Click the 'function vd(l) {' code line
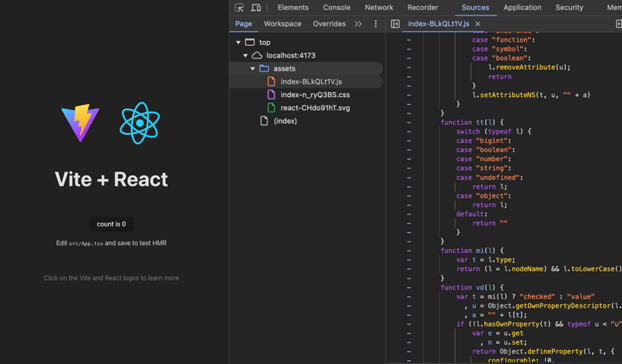The width and height of the screenshot is (622, 364). click(472, 287)
